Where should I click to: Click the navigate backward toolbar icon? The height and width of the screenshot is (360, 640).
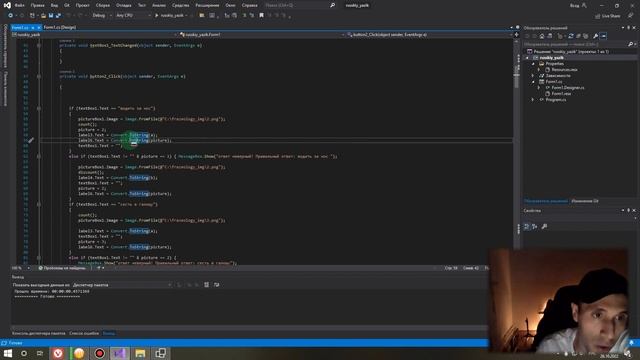(10, 16)
